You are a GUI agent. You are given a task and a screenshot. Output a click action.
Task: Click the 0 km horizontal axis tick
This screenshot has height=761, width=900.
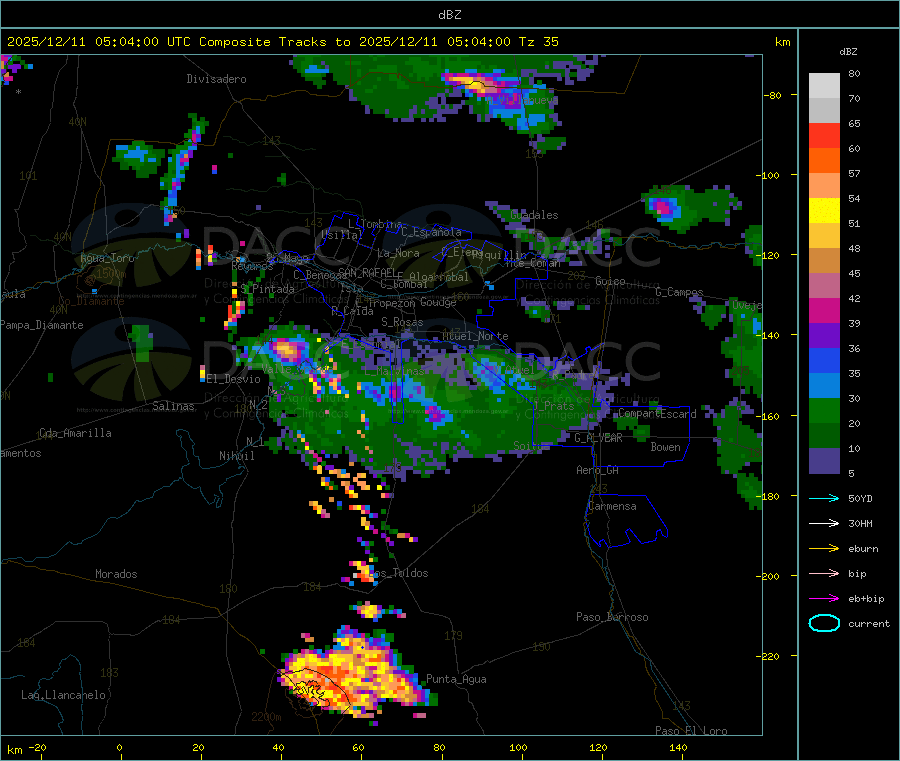pyautogui.click(x=119, y=747)
